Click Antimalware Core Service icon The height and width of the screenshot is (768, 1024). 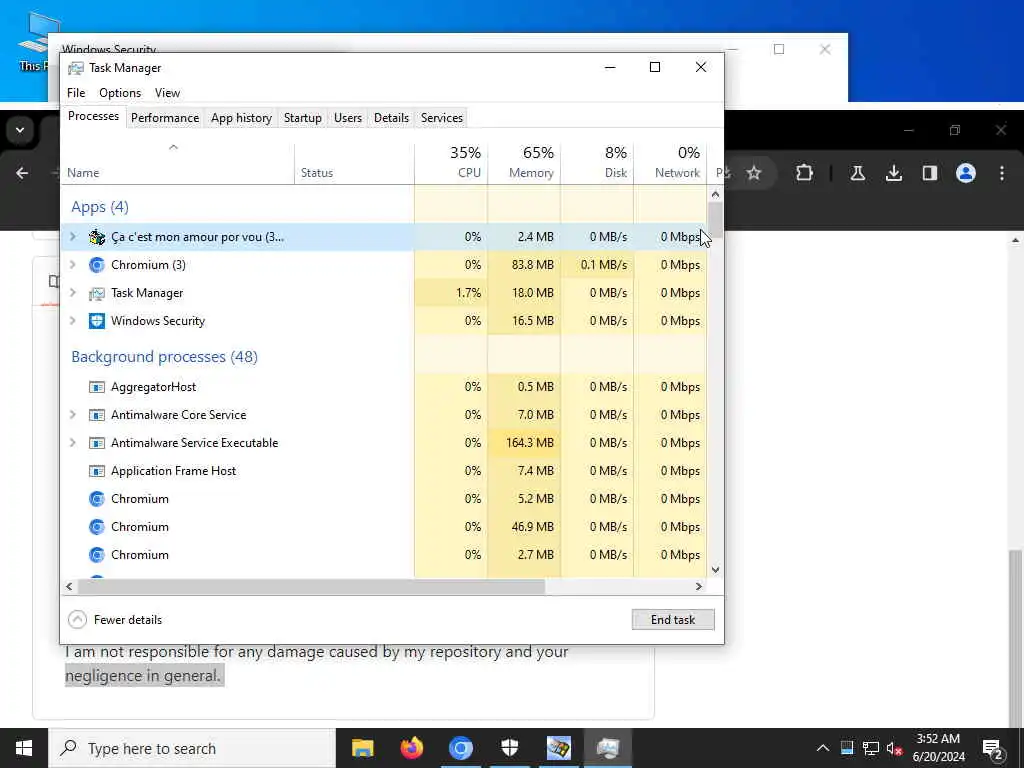(x=97, y=415)
